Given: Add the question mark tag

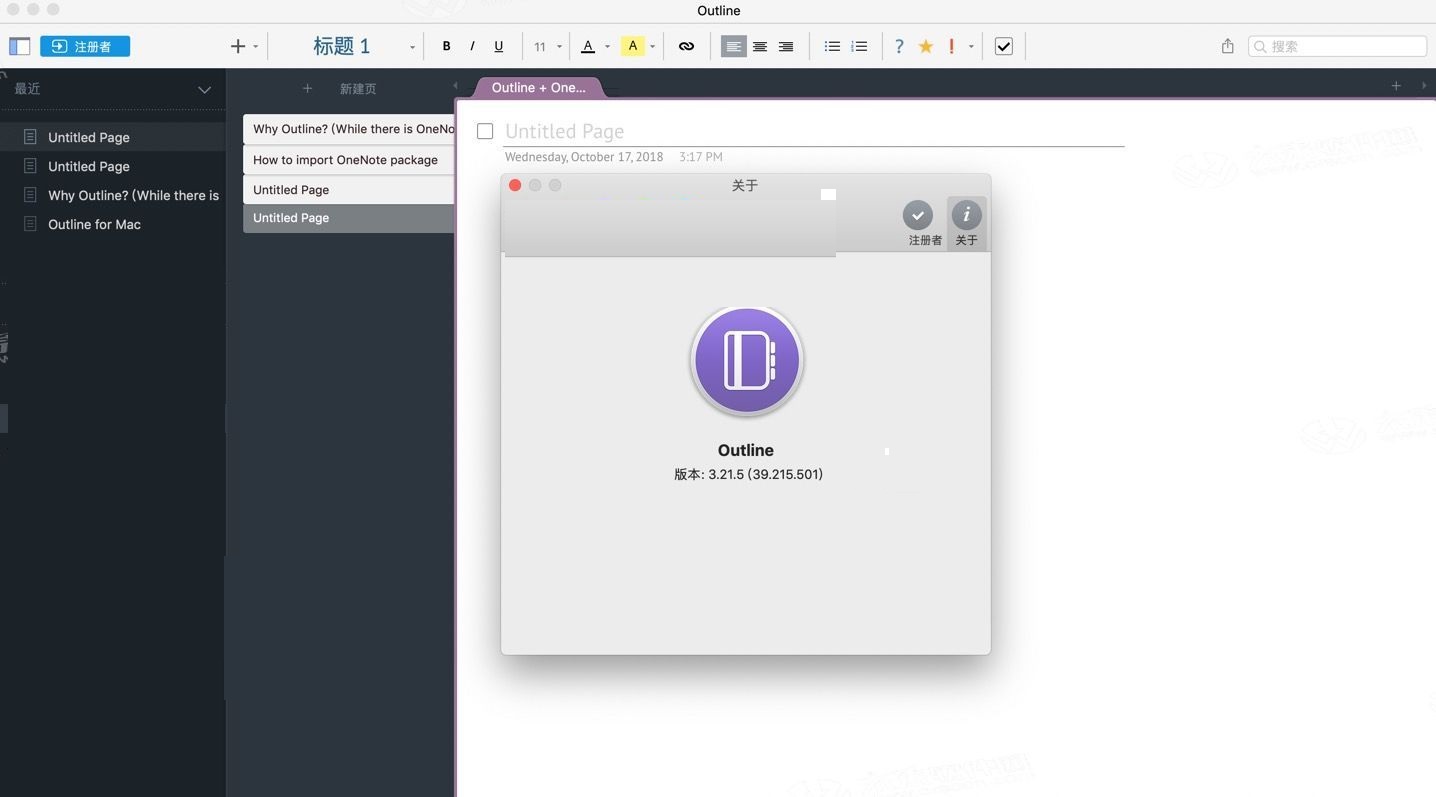Looking at the screenshot, I should click(x=899, y=46).
